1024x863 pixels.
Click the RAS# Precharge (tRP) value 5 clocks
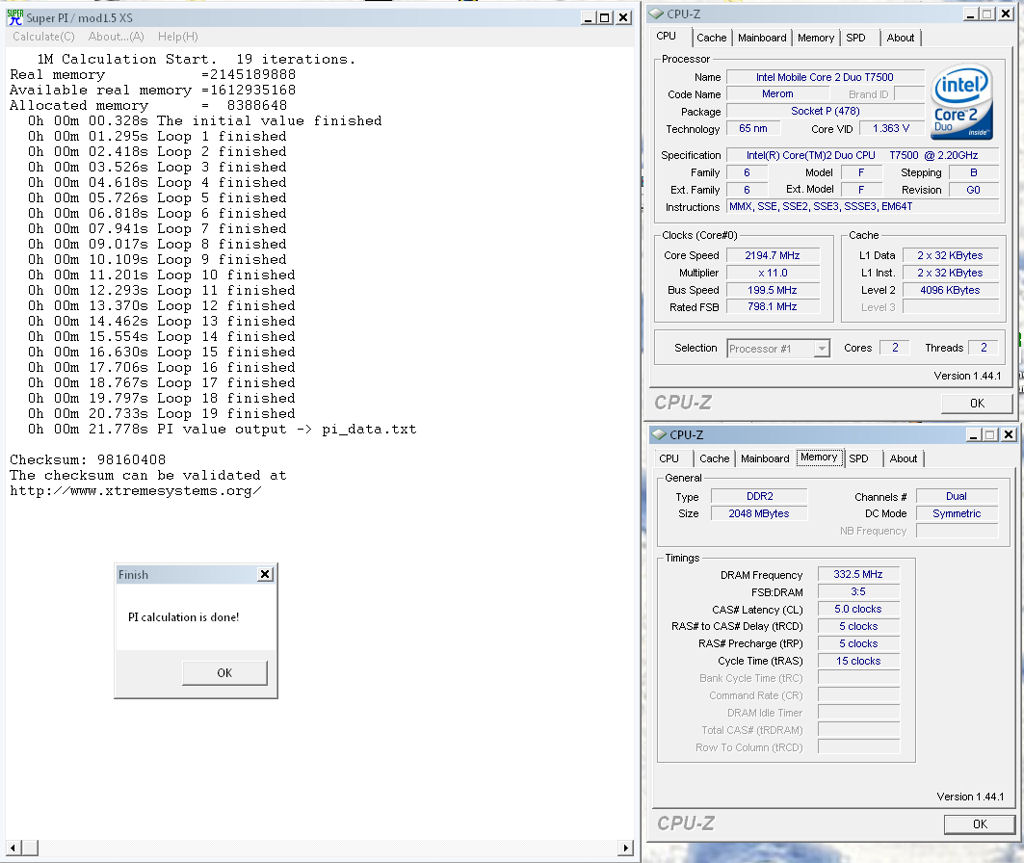click(858, 643)
